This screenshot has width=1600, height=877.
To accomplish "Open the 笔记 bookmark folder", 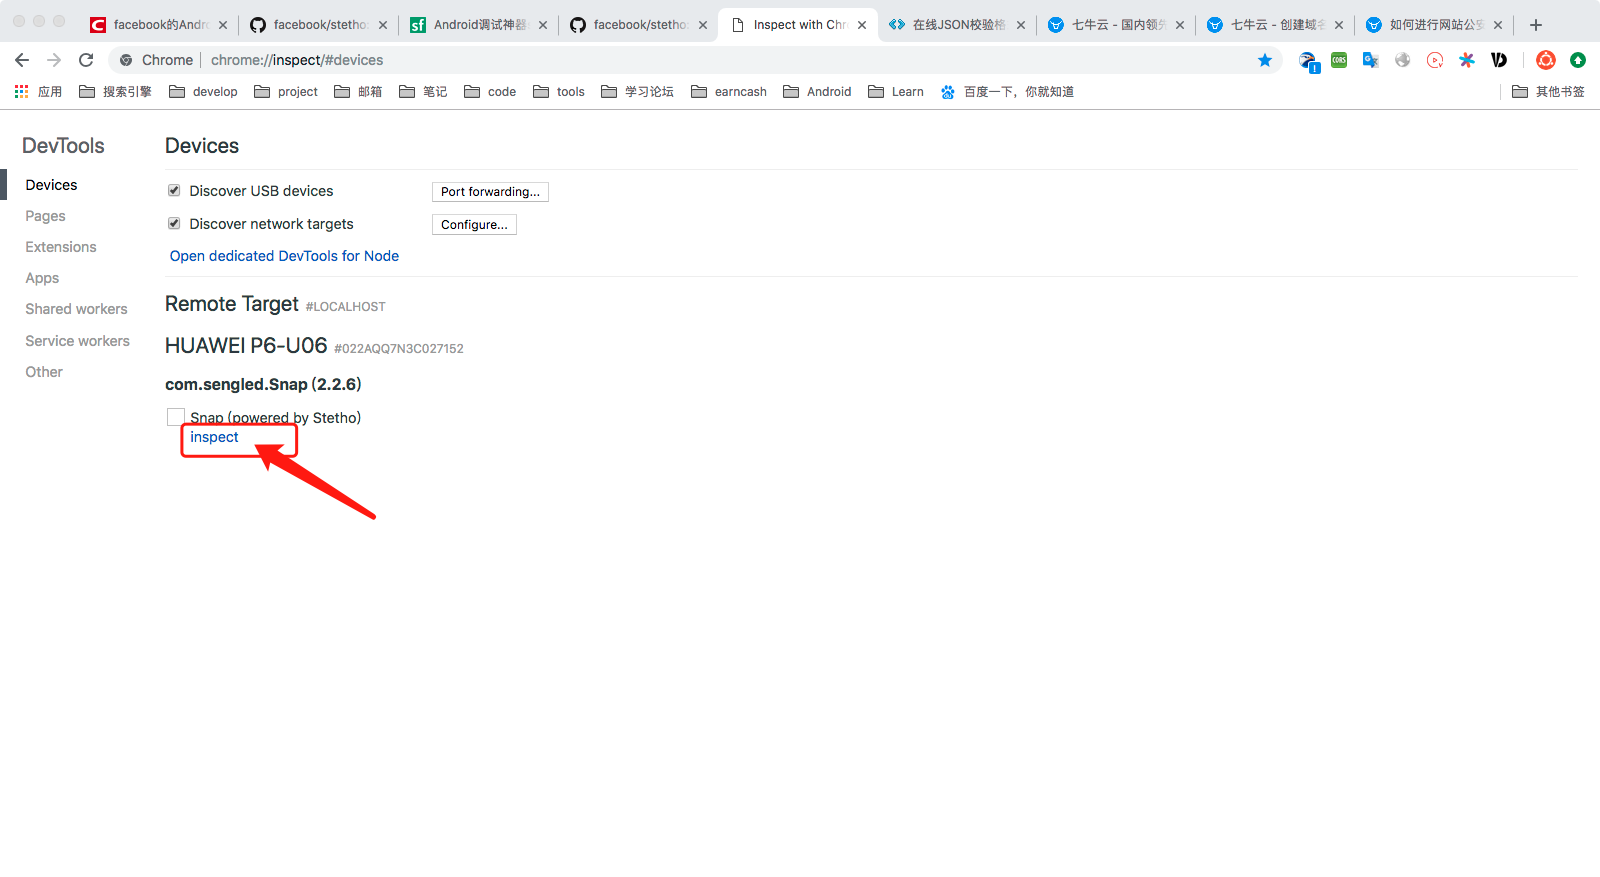I will coord(423,91).
